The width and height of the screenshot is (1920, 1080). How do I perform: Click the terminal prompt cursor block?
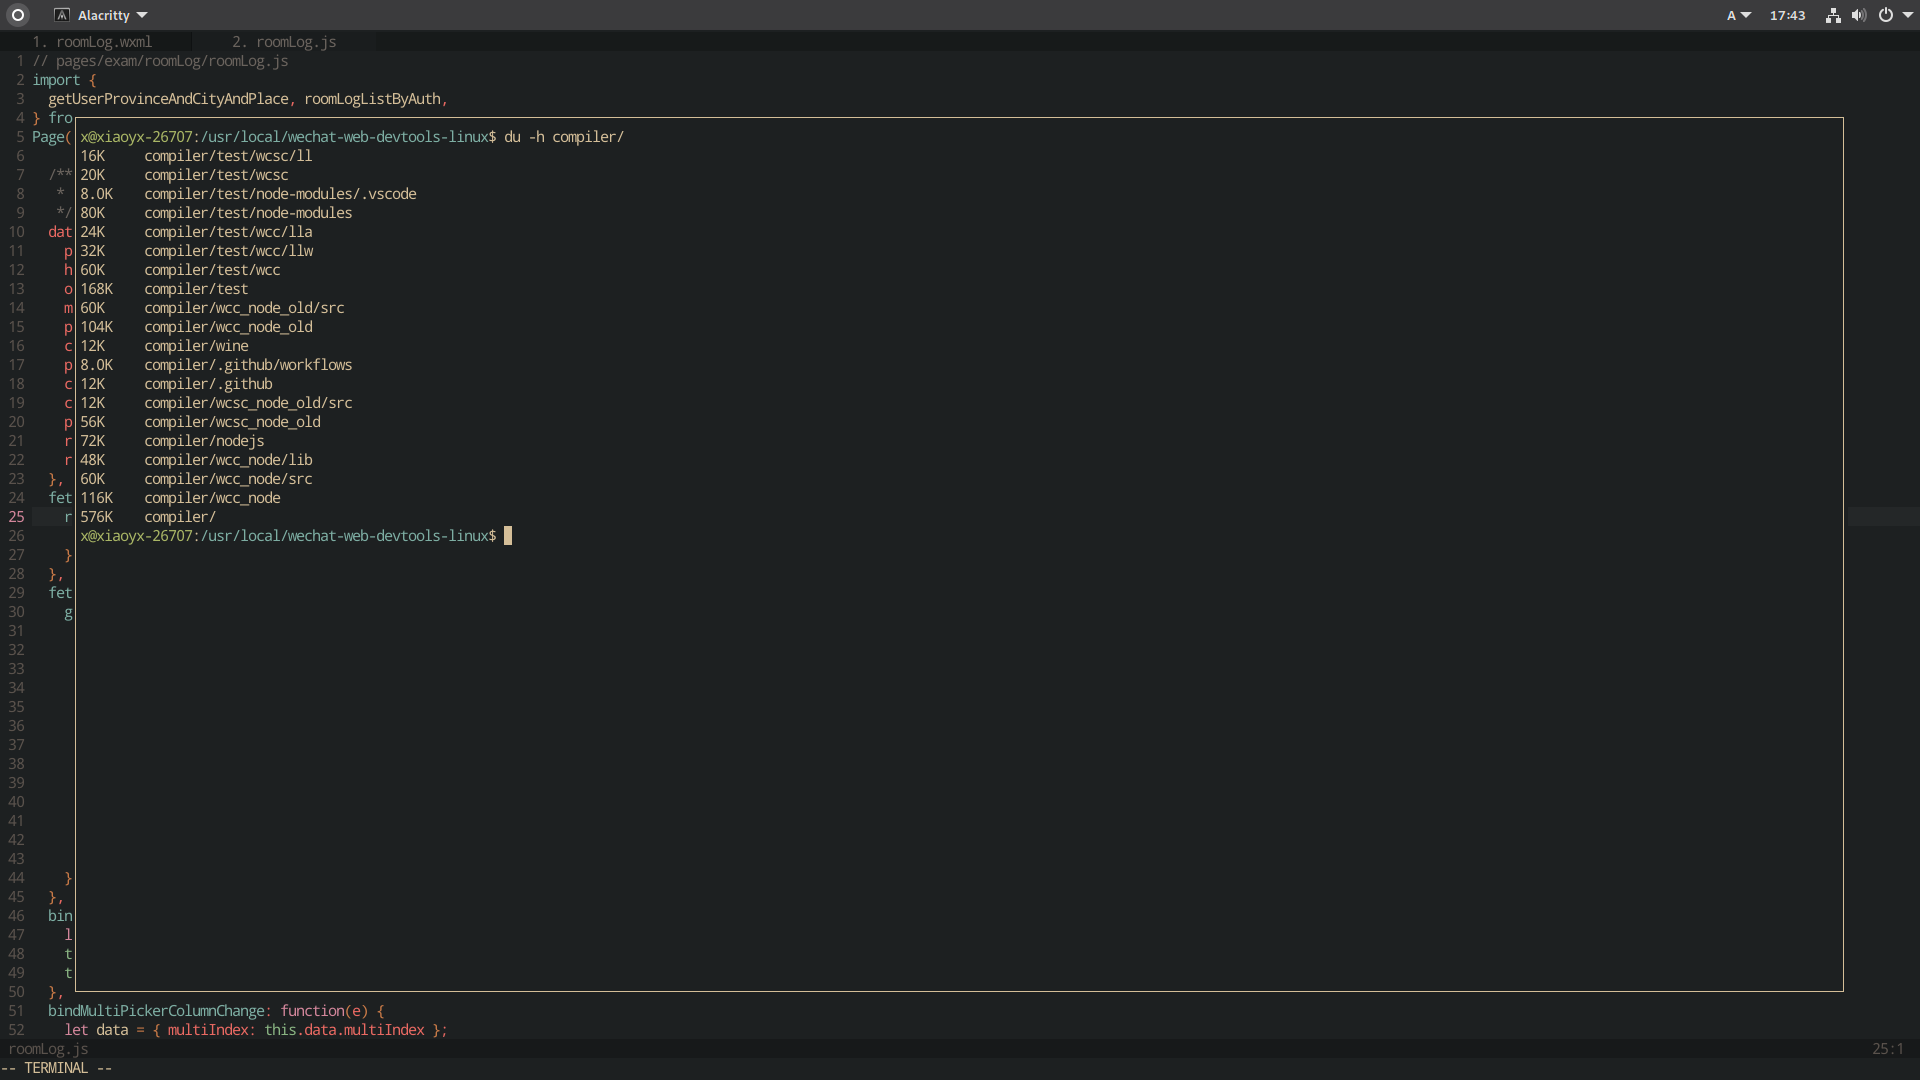tap(508, 536)
